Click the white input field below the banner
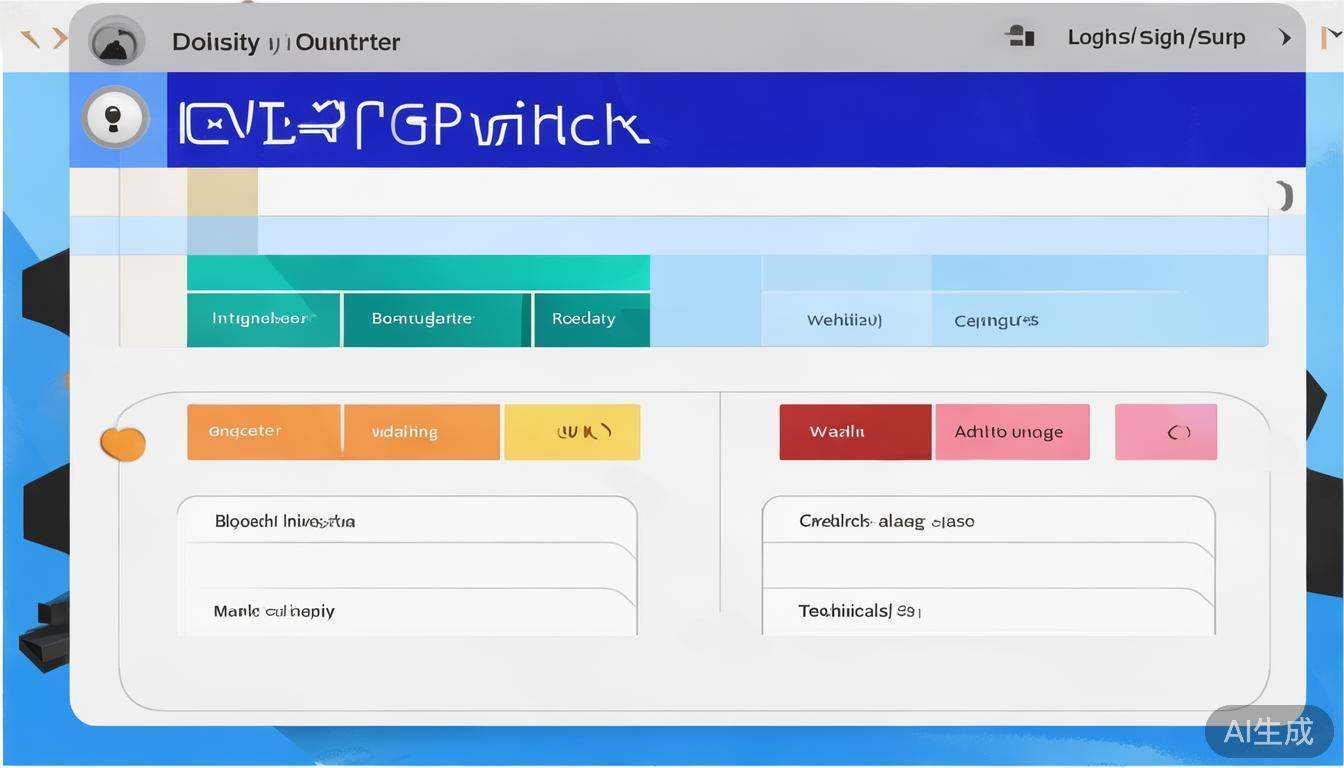The width and height of the screenshot is (1344, 768). point(760,192)
